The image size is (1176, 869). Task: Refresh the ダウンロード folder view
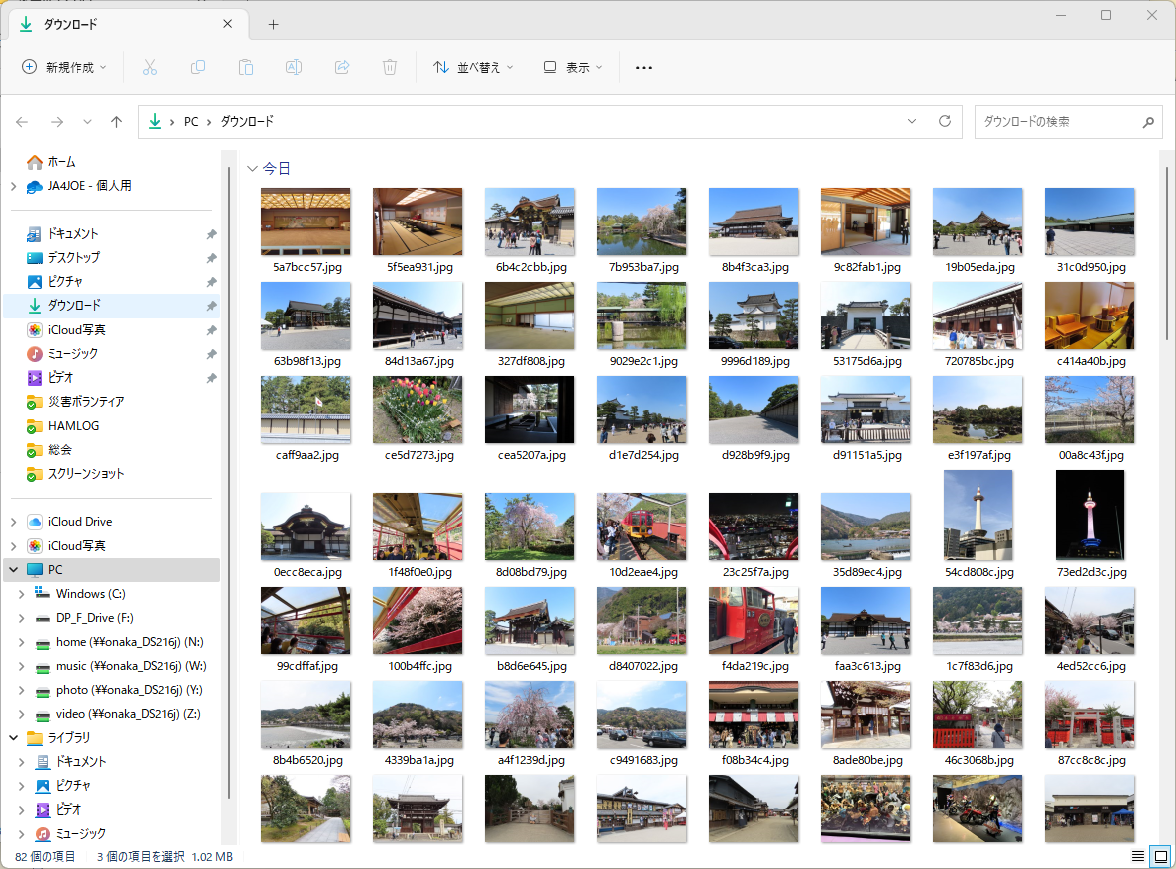click(944, 121)
